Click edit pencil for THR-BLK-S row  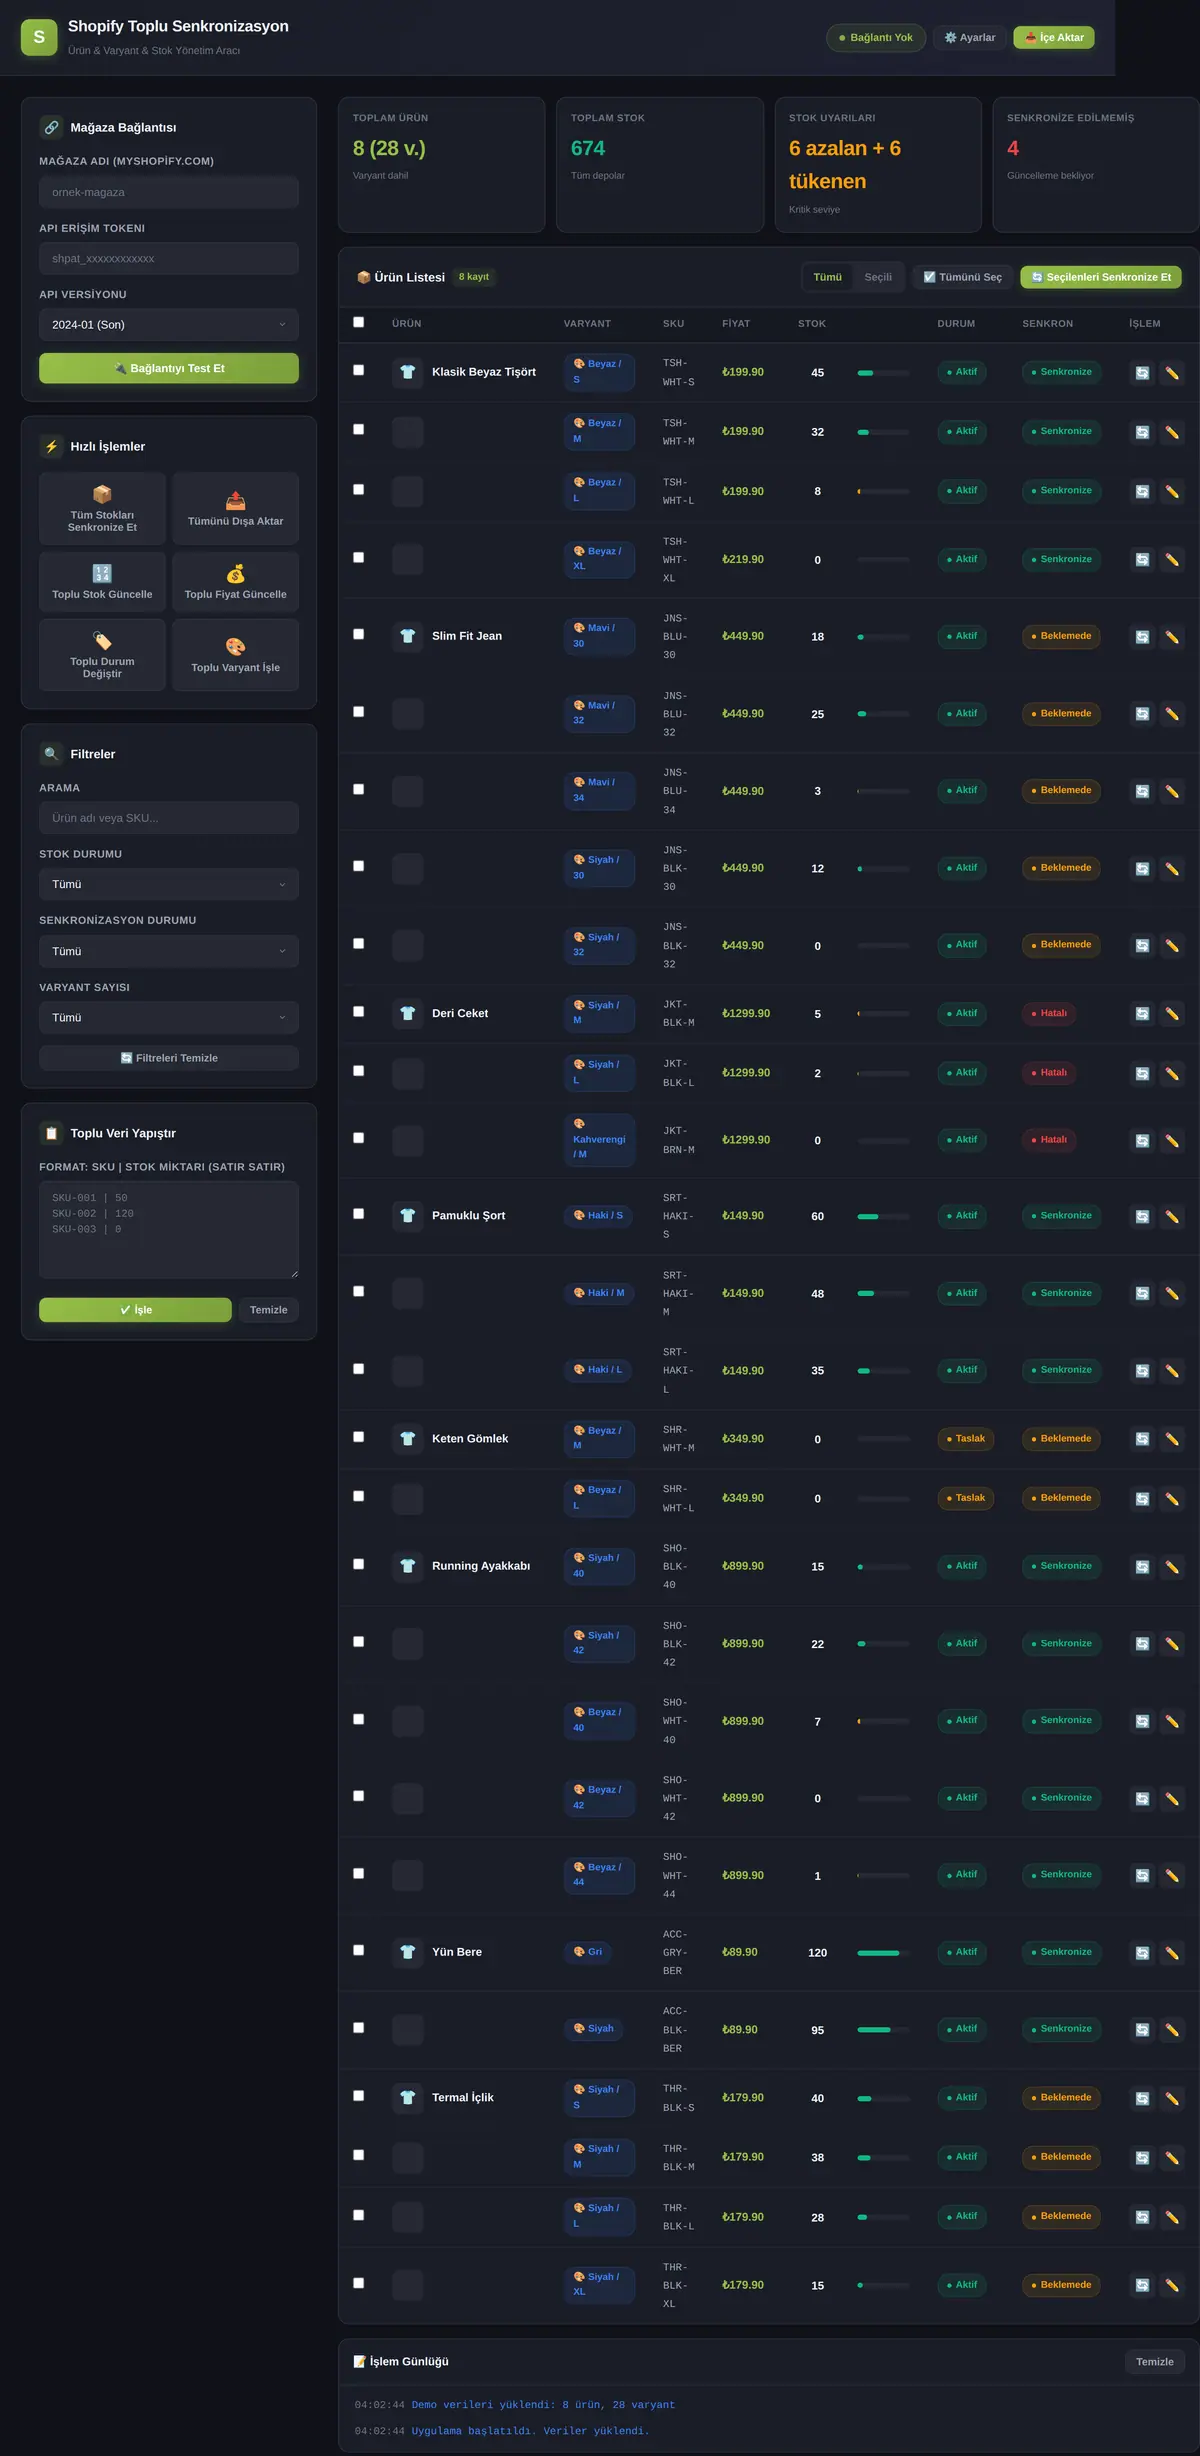click(x=1172, y=2098)
